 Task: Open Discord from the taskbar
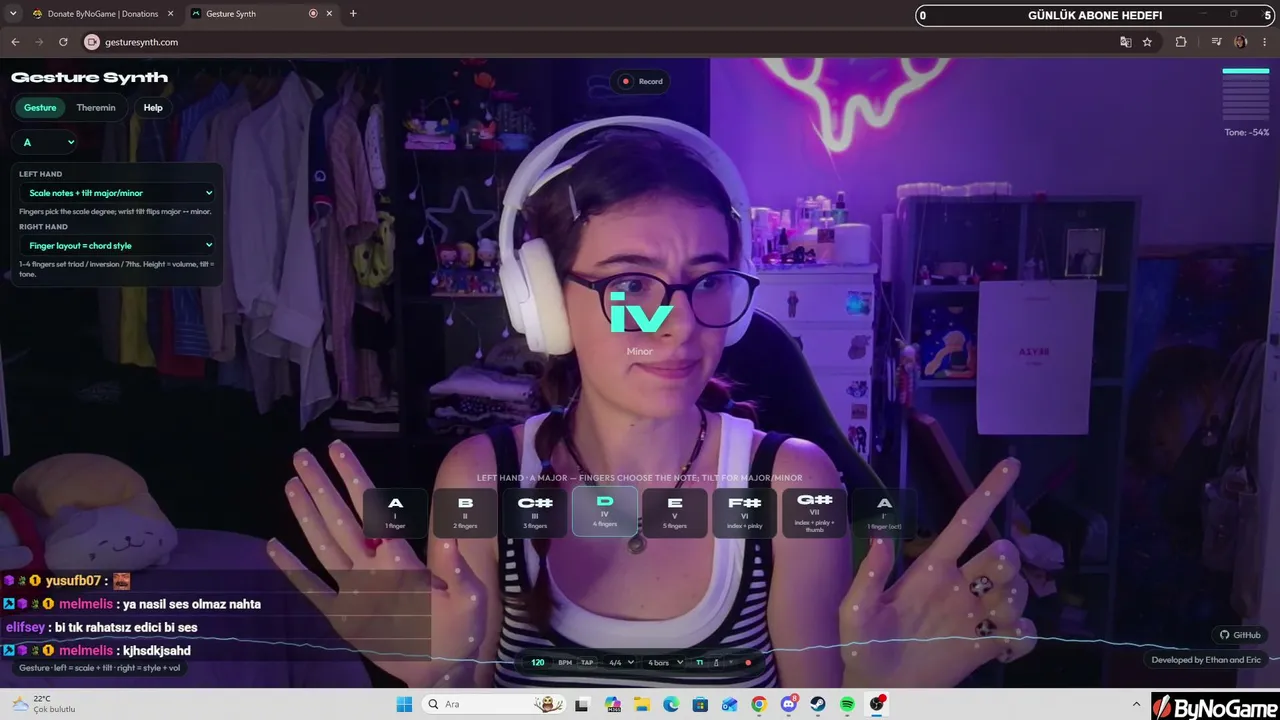coord(789,704)
